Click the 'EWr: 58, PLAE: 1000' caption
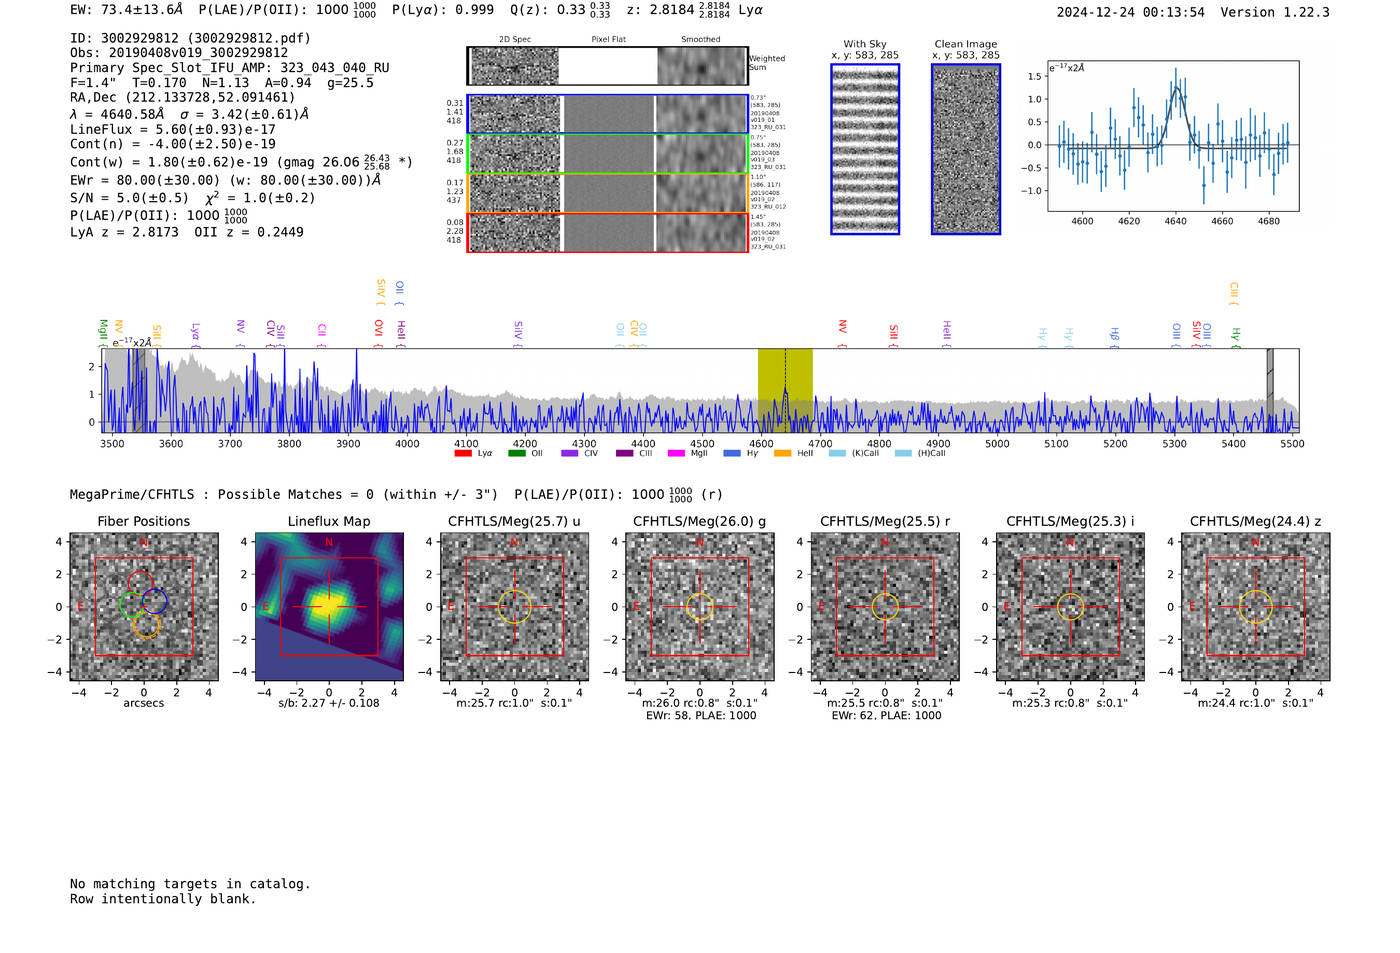Viewport: 1400px width, 953px height. (700, 716)
